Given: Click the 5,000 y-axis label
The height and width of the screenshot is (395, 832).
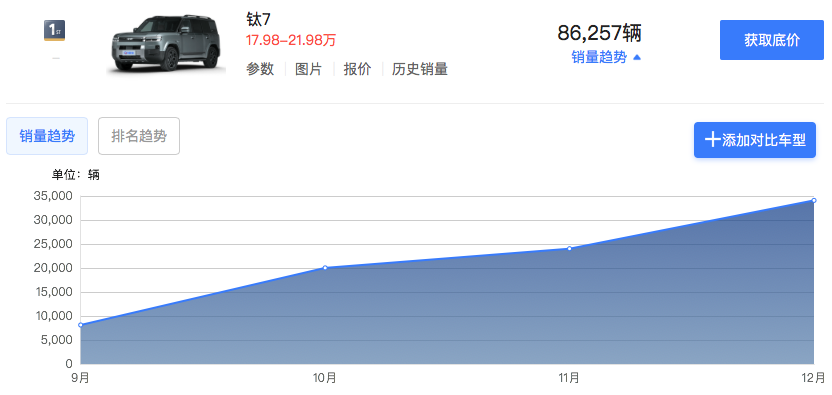Looking at the screenshot, I should 57,340.
